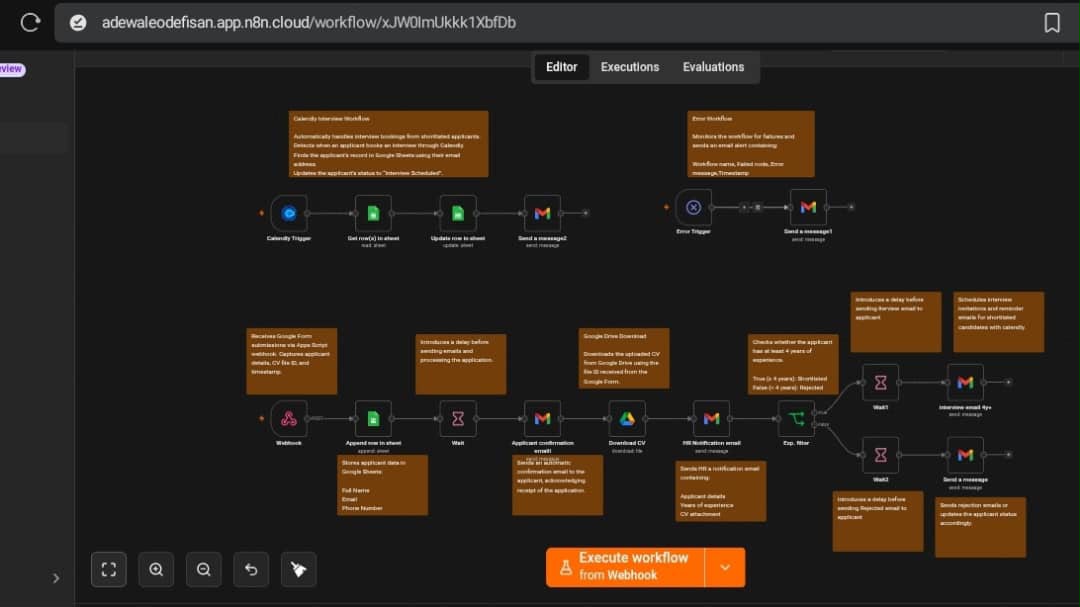Zoom out of the canvas

coord(204,569)
